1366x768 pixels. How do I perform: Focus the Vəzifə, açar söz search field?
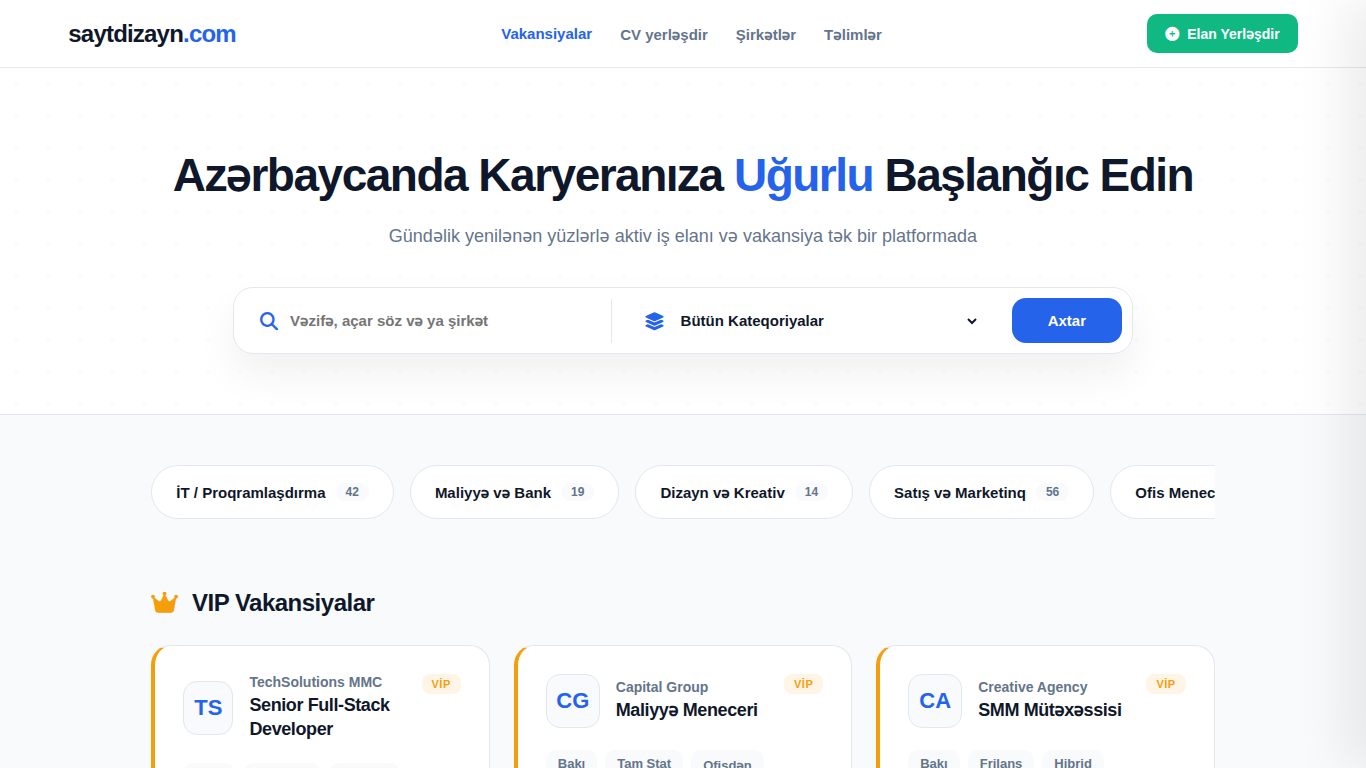pyautogui.click(x=440, y=321)
